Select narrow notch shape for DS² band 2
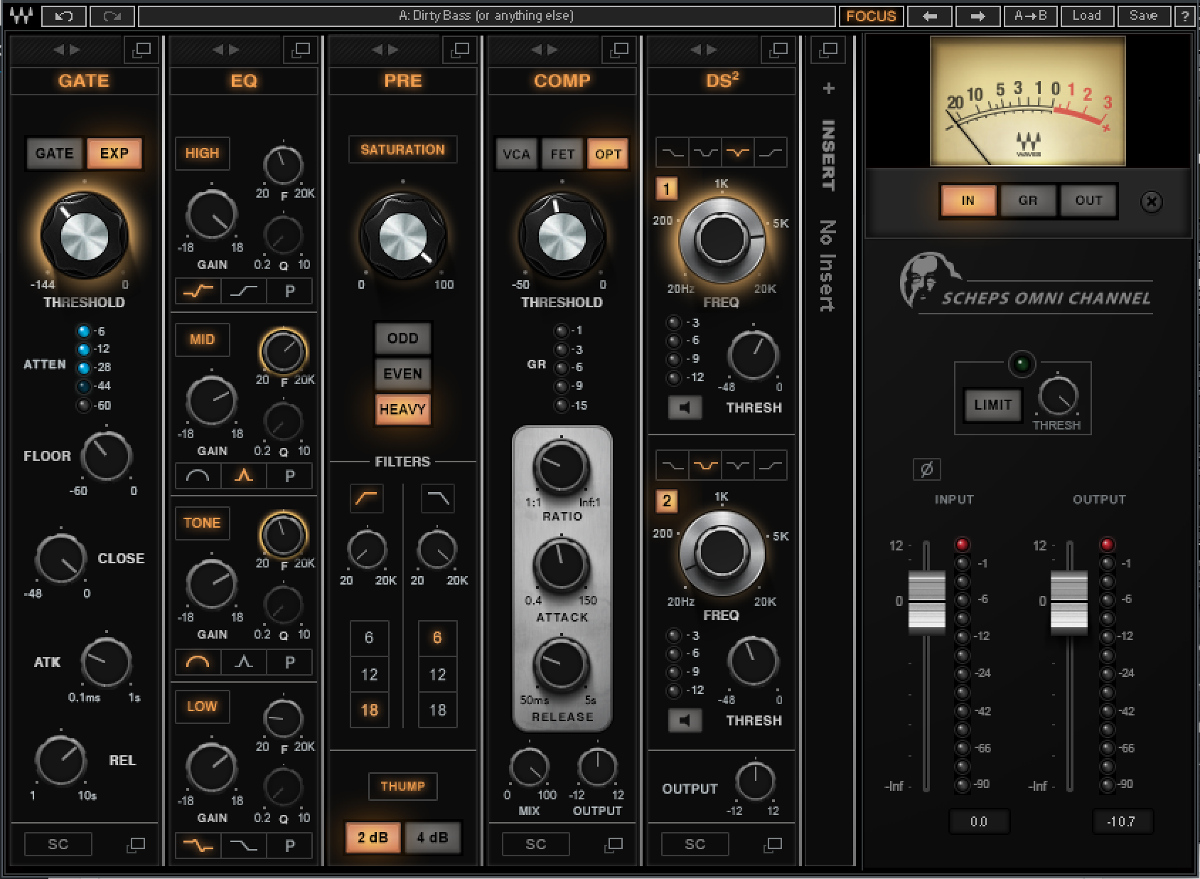This screenshot has height=879, width=1200. pyautogui.click(x=739, y=465)
